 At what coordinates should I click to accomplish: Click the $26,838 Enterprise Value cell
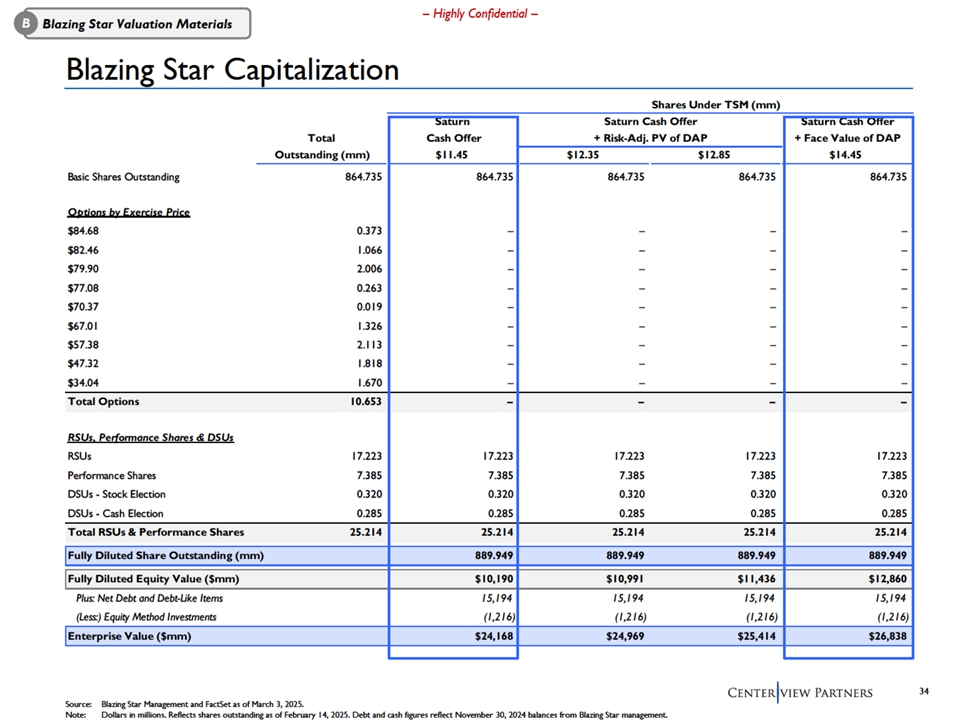click(x=883, y=636)
